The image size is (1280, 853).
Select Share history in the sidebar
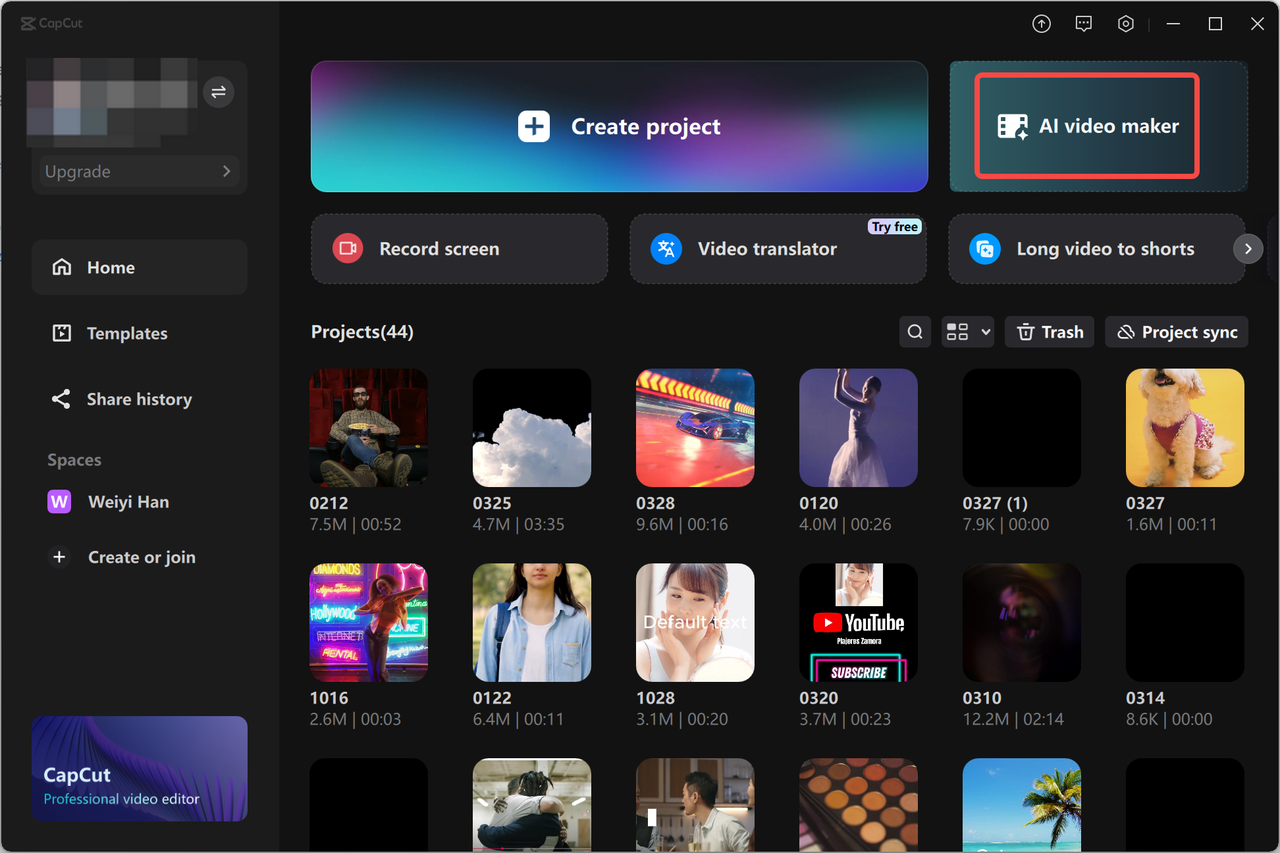[x=138, y=398]
